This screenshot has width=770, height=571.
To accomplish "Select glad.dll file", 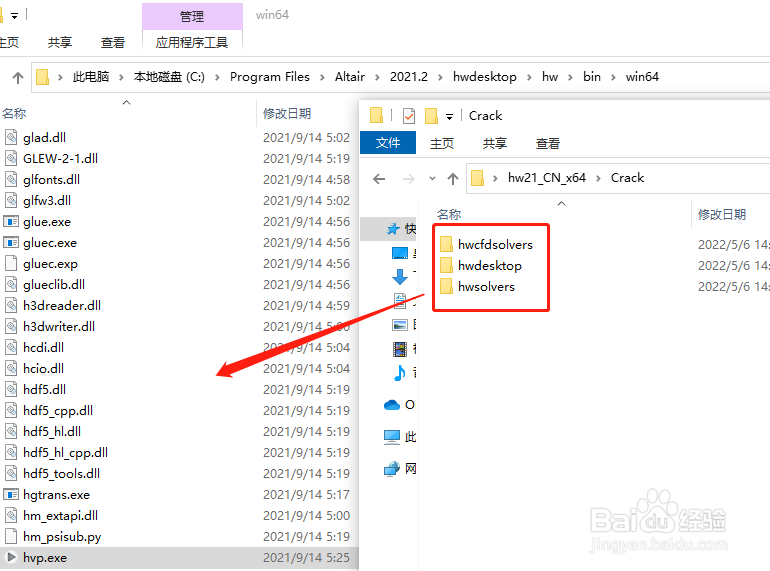I will point(44,137).
